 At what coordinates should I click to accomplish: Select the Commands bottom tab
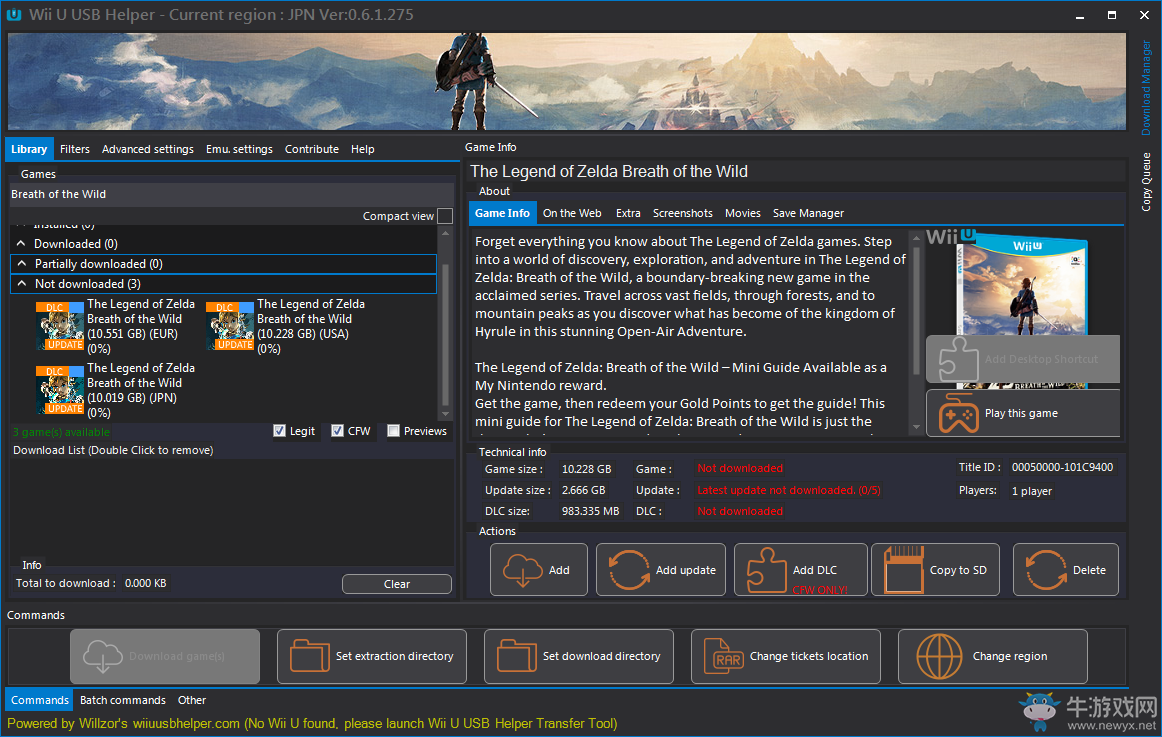pos(40,700)
